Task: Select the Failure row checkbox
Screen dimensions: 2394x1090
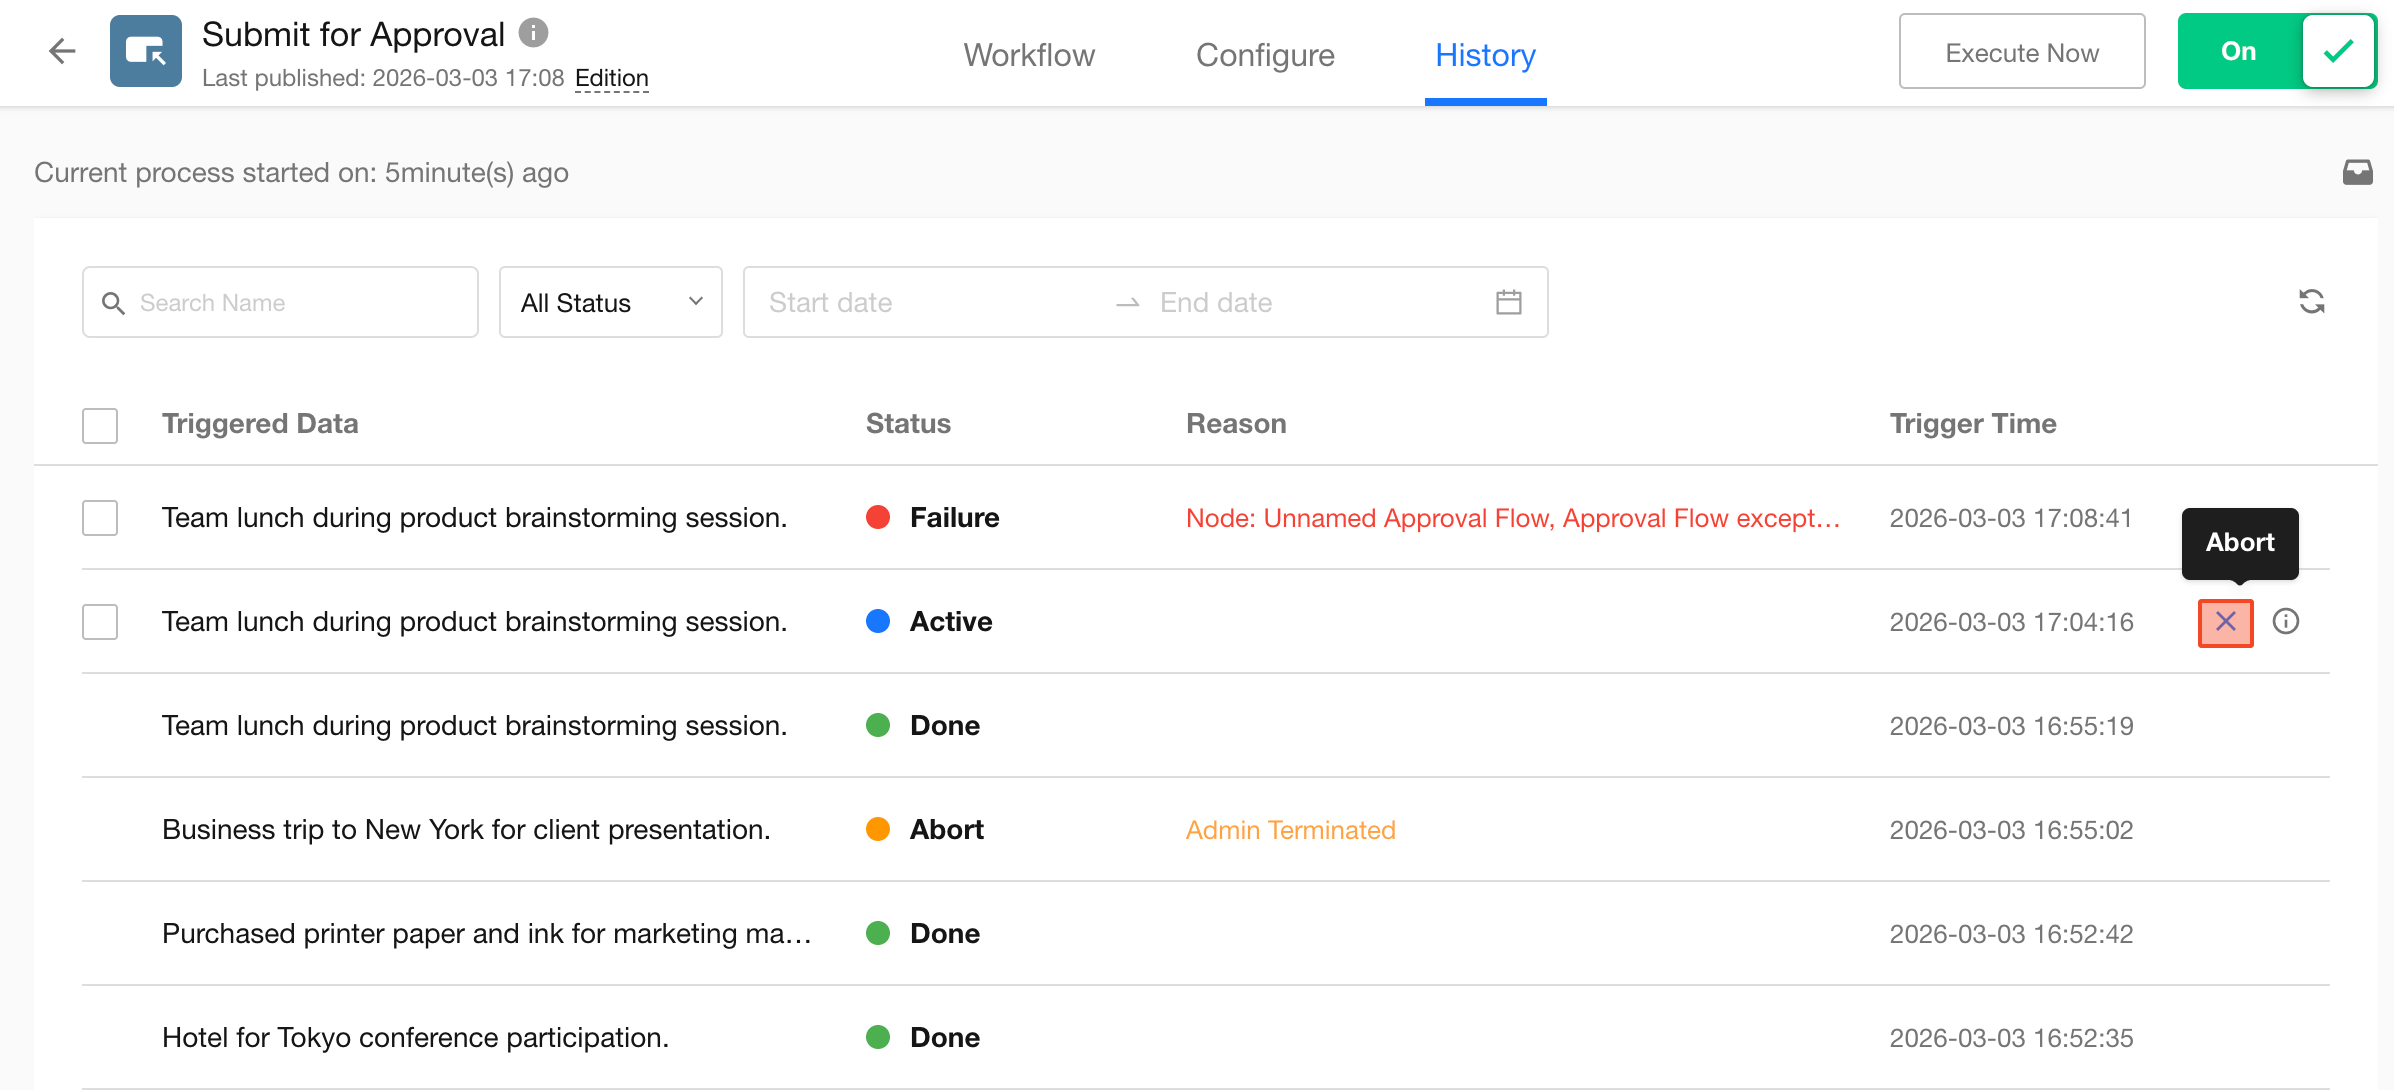Action: (x=100, y=518)
